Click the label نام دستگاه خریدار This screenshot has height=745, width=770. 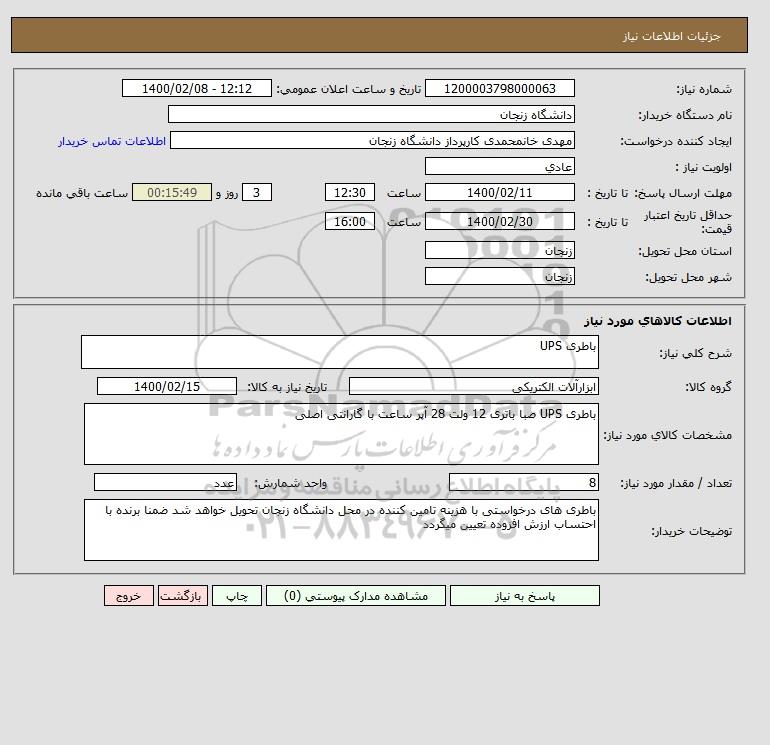click(685, 115)
